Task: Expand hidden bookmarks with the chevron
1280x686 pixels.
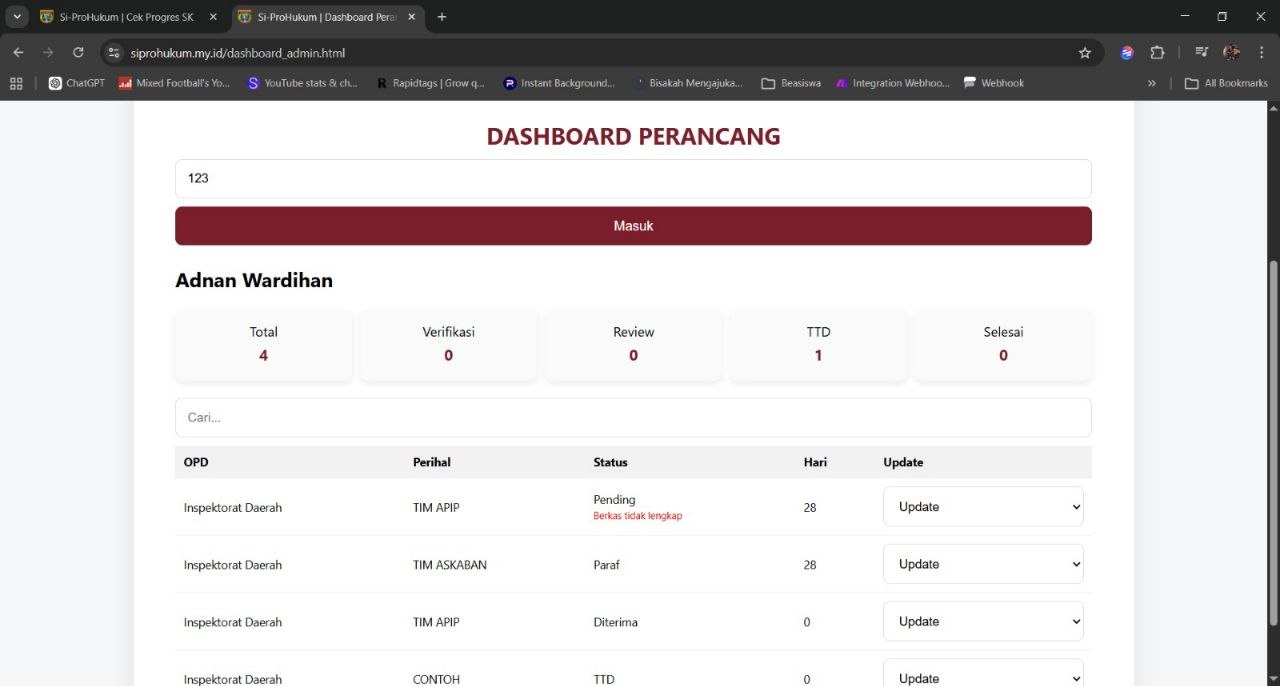Action: click(1151, 83)
